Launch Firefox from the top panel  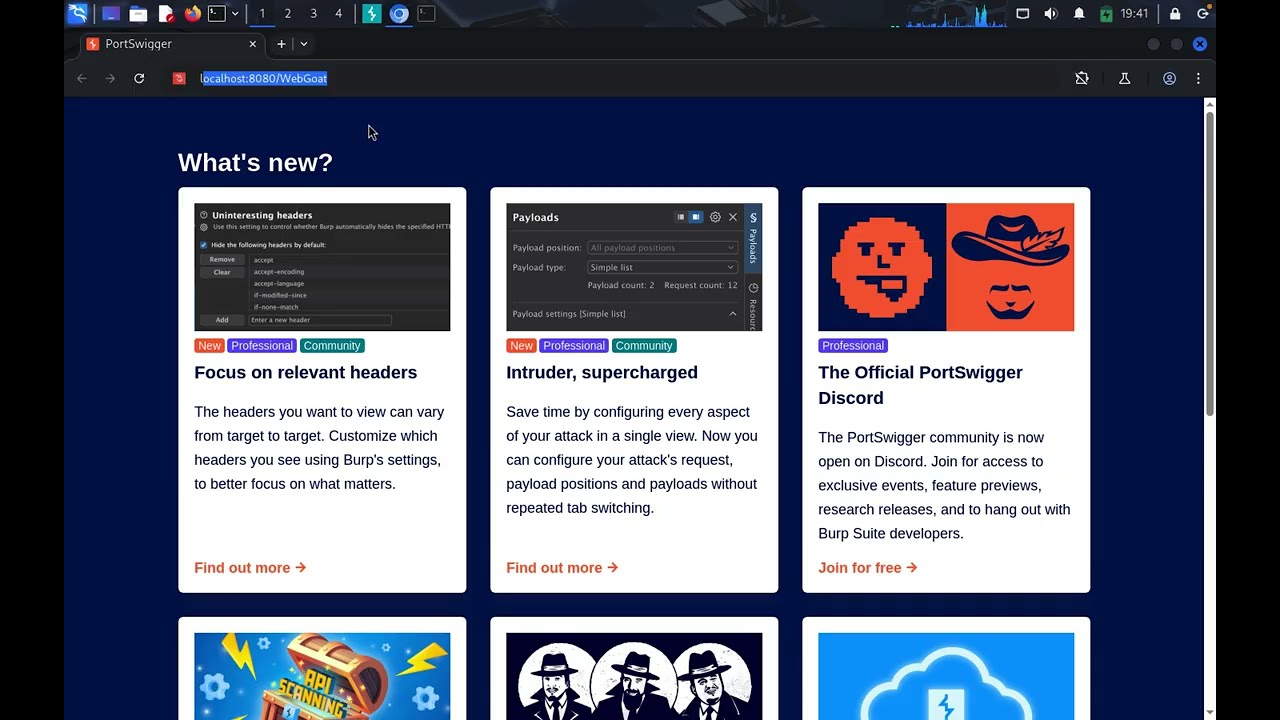(192, 14)
